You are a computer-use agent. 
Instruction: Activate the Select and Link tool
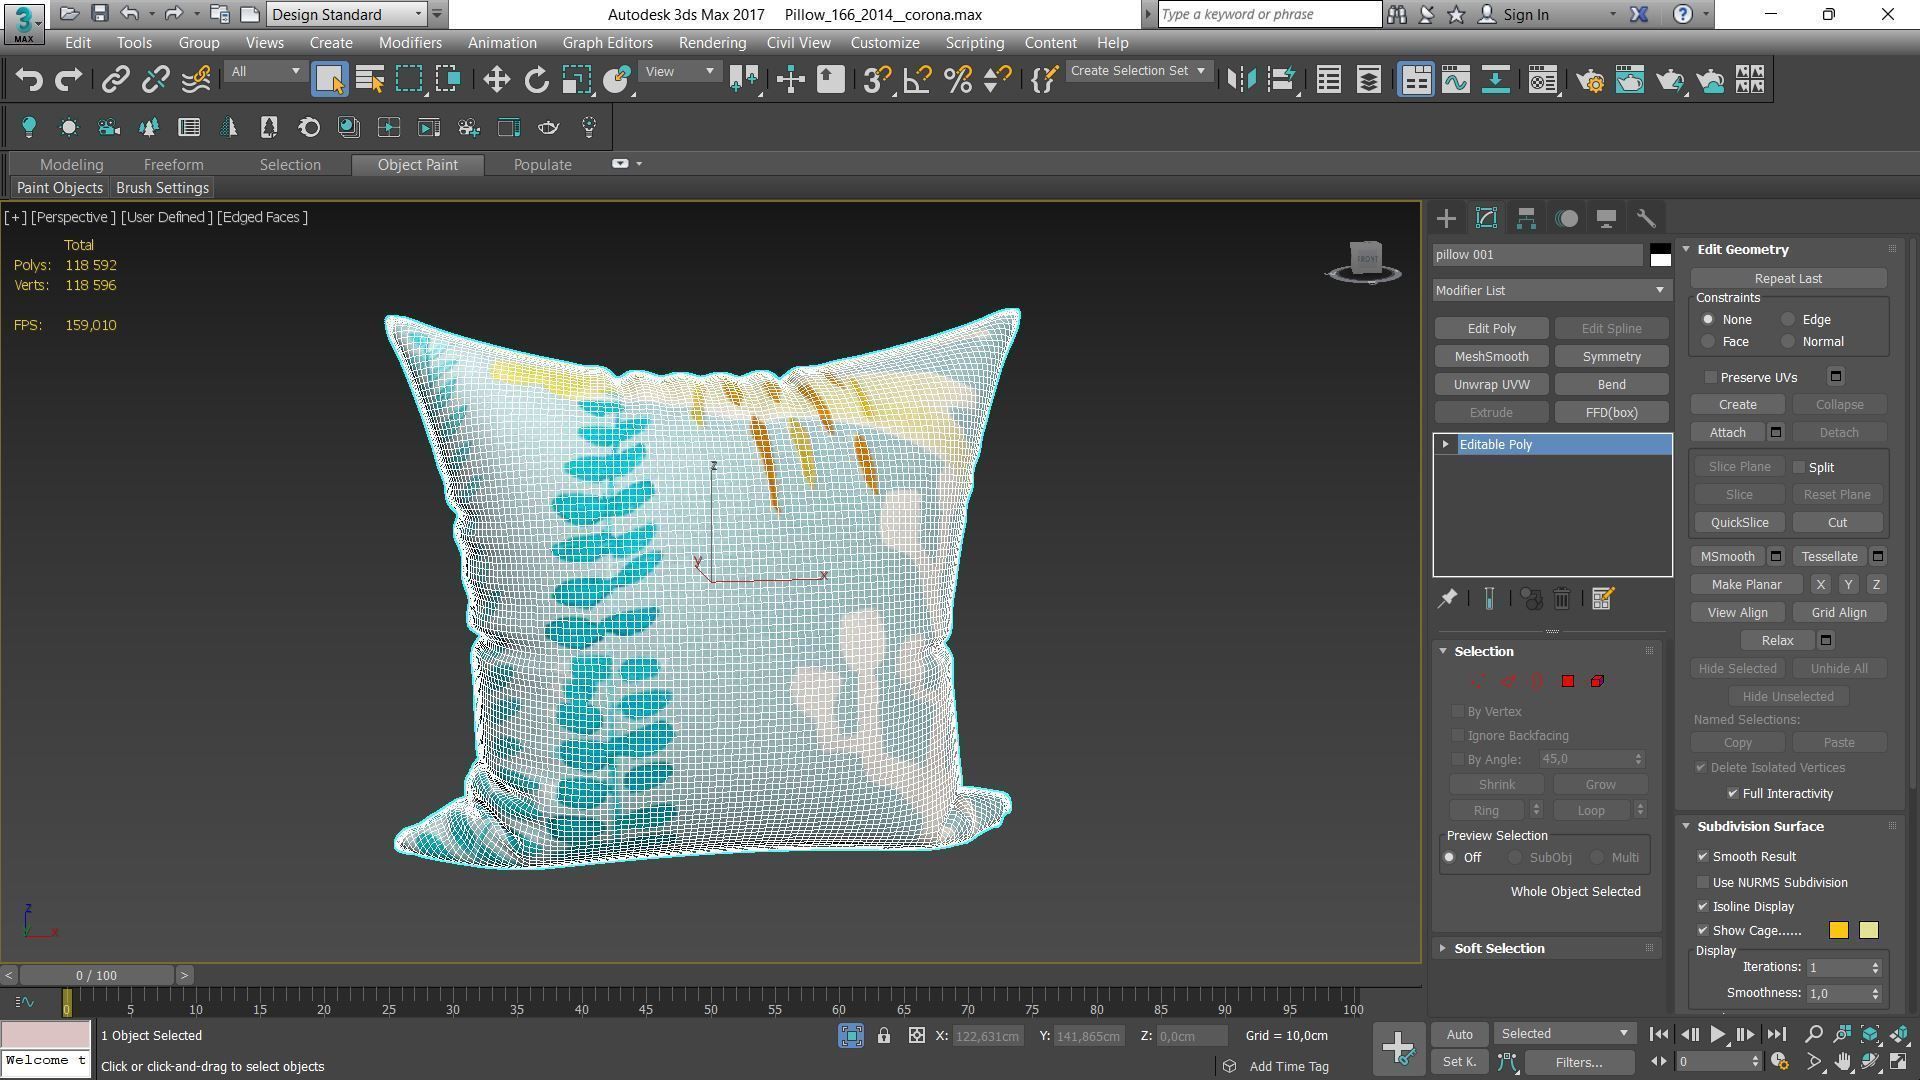click(x=116, y=80)
